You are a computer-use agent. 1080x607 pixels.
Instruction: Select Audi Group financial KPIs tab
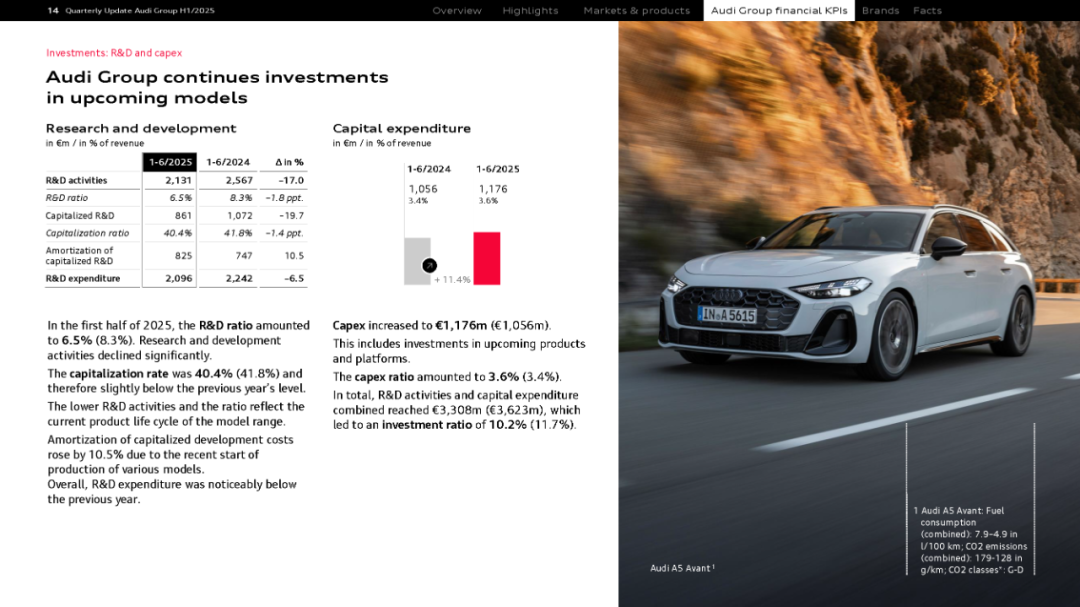coord(779,11)
